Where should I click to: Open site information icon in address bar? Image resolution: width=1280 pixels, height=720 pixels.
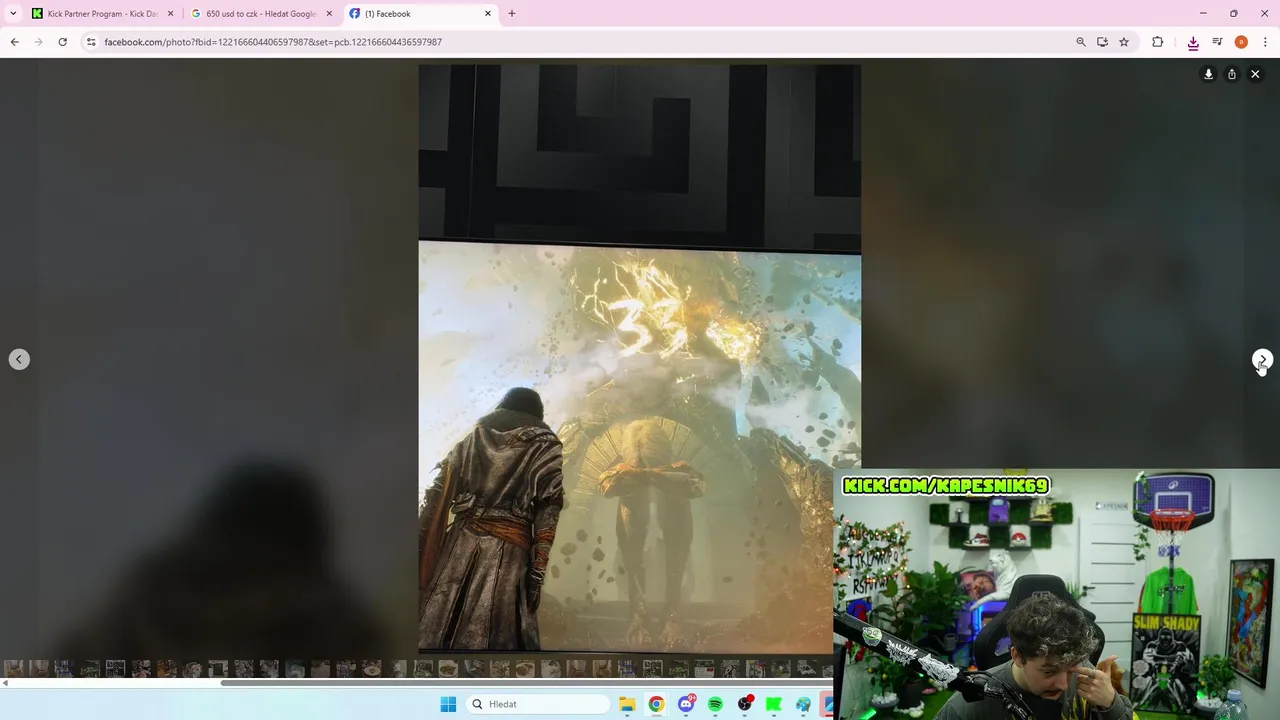click(91, 42)
